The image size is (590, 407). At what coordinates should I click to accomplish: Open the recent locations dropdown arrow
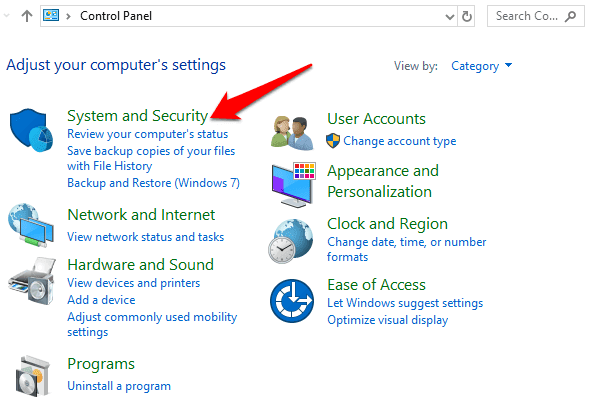click(6, 16)
